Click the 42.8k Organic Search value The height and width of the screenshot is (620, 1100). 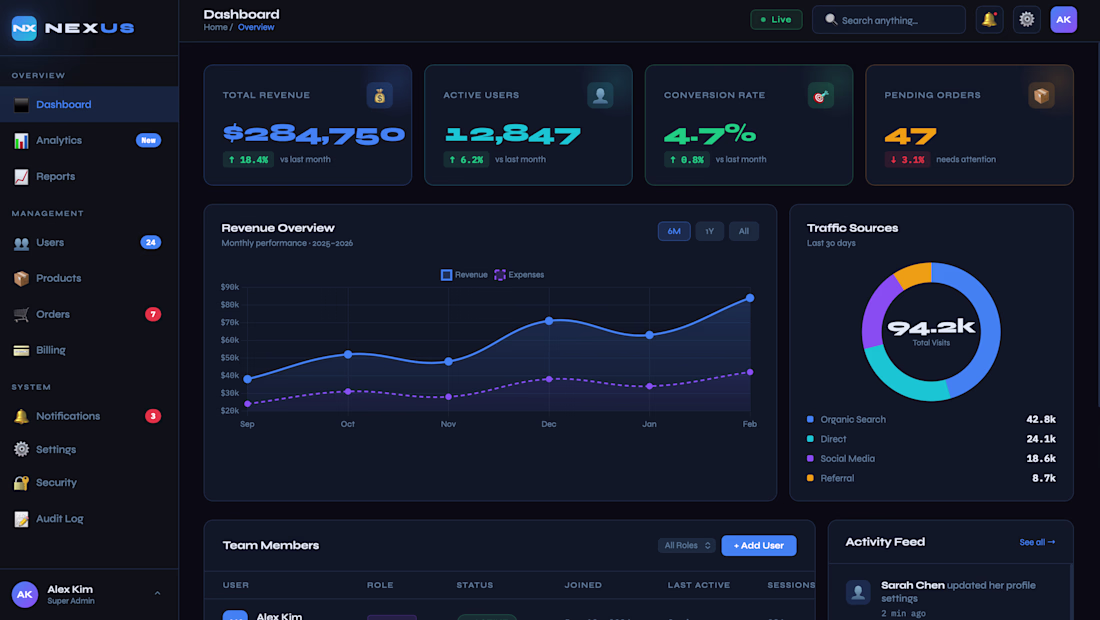click(x=1040, y=419)
